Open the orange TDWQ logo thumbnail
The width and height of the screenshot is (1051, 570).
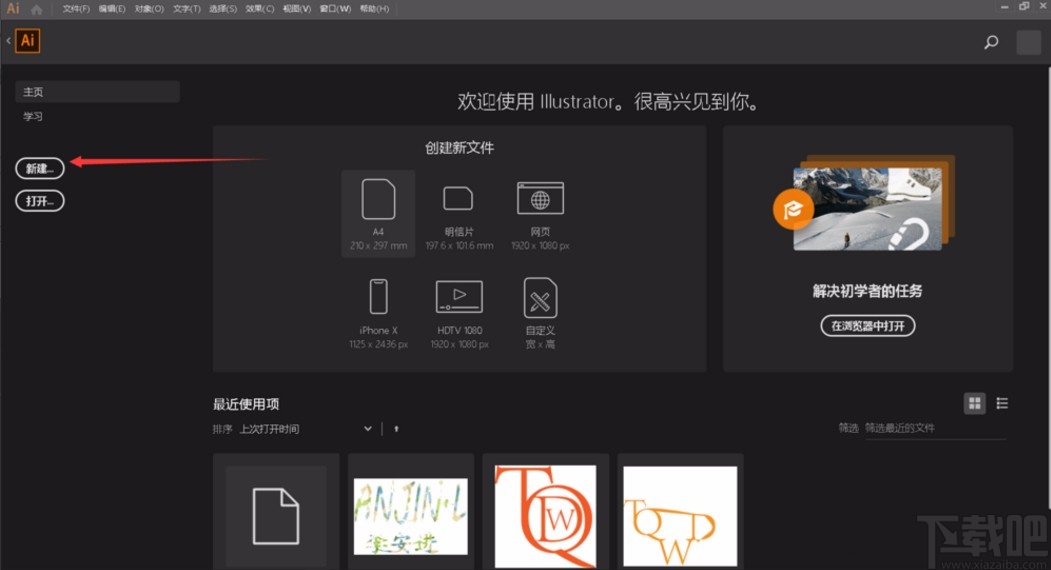[546, 516]
